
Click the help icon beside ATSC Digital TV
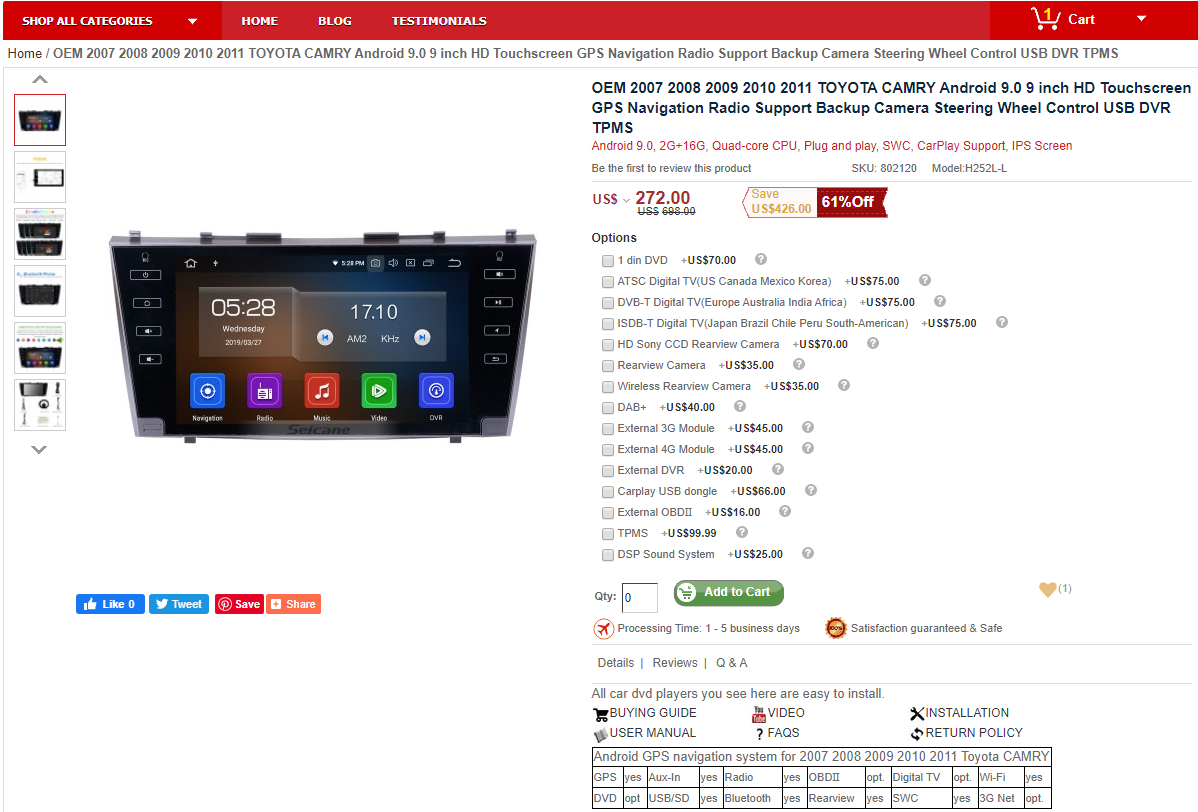click(x=924, y=280)
